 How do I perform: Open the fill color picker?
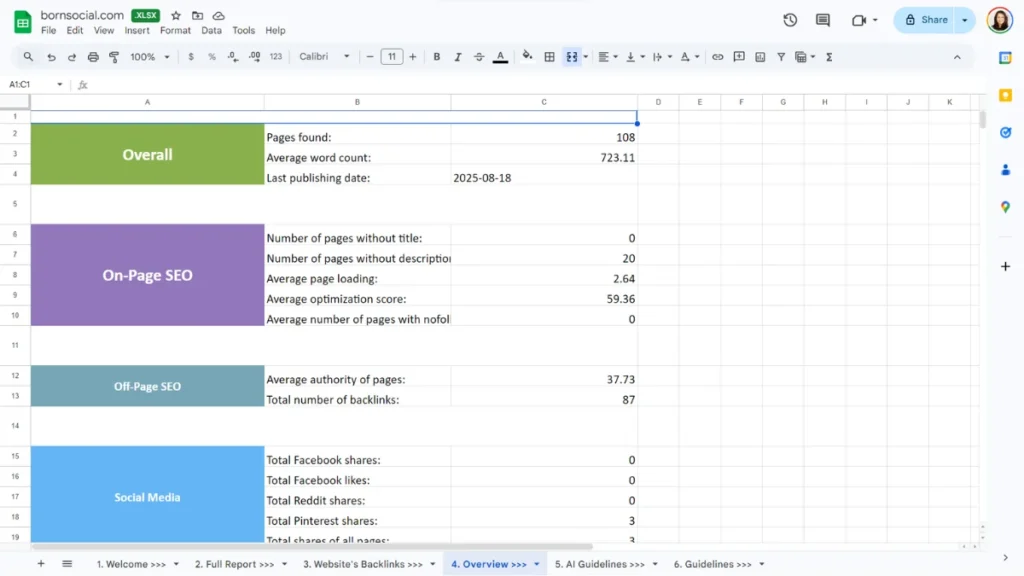point(527,57)
